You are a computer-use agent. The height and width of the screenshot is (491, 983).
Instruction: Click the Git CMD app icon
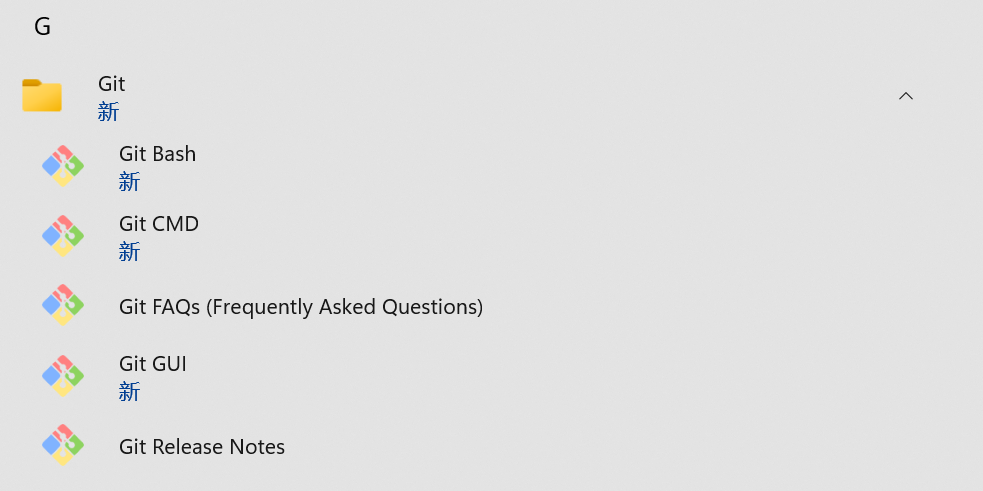point(62,236)
